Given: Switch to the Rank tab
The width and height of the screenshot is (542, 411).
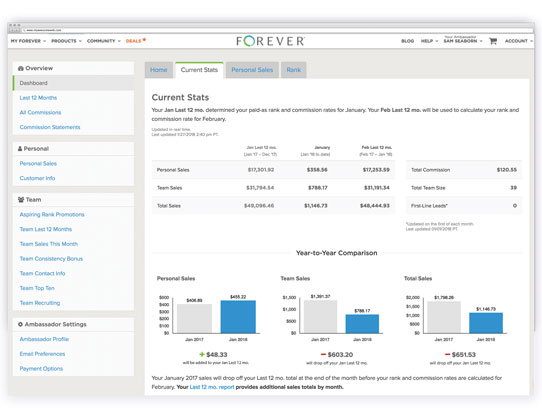Looking at the screenshot, I should click(293, 70).
